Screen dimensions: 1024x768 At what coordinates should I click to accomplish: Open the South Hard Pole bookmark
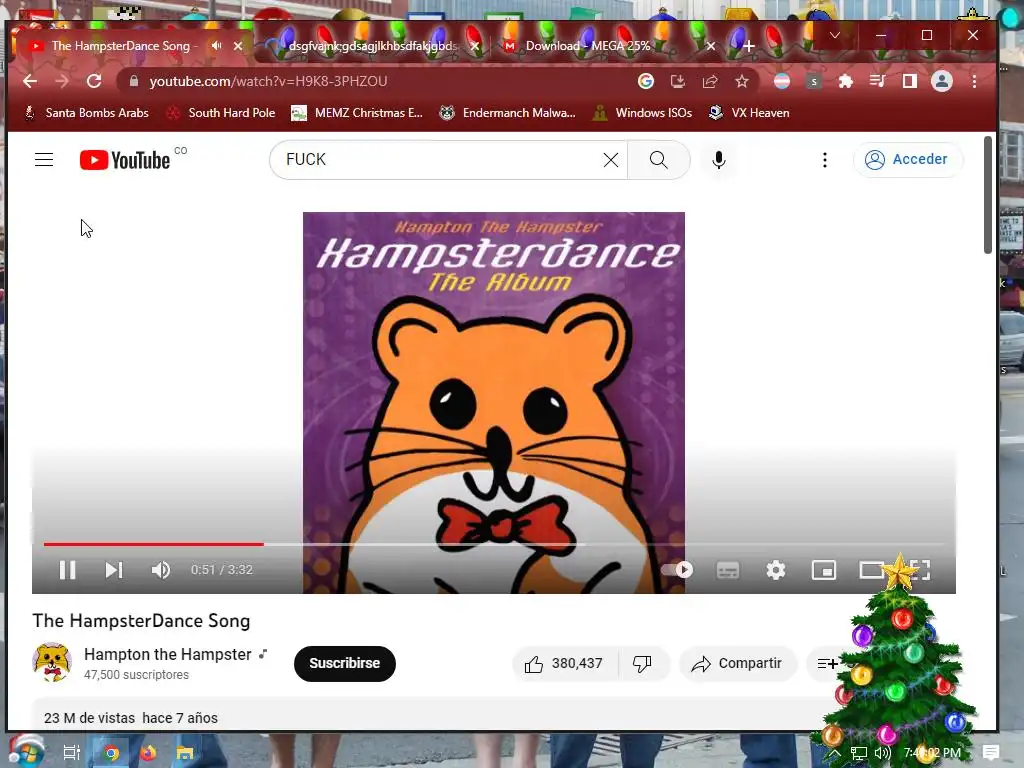(x=221, y=113)
